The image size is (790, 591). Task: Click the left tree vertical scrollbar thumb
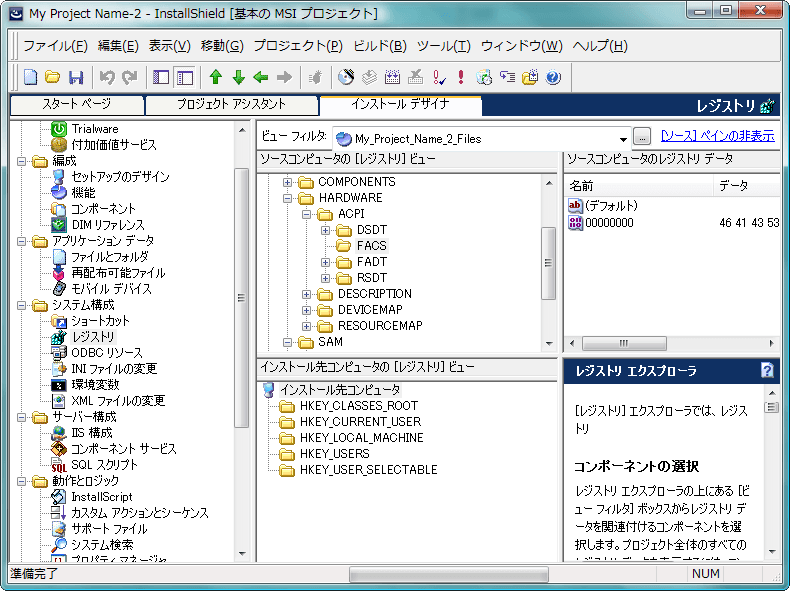[241, 298]
